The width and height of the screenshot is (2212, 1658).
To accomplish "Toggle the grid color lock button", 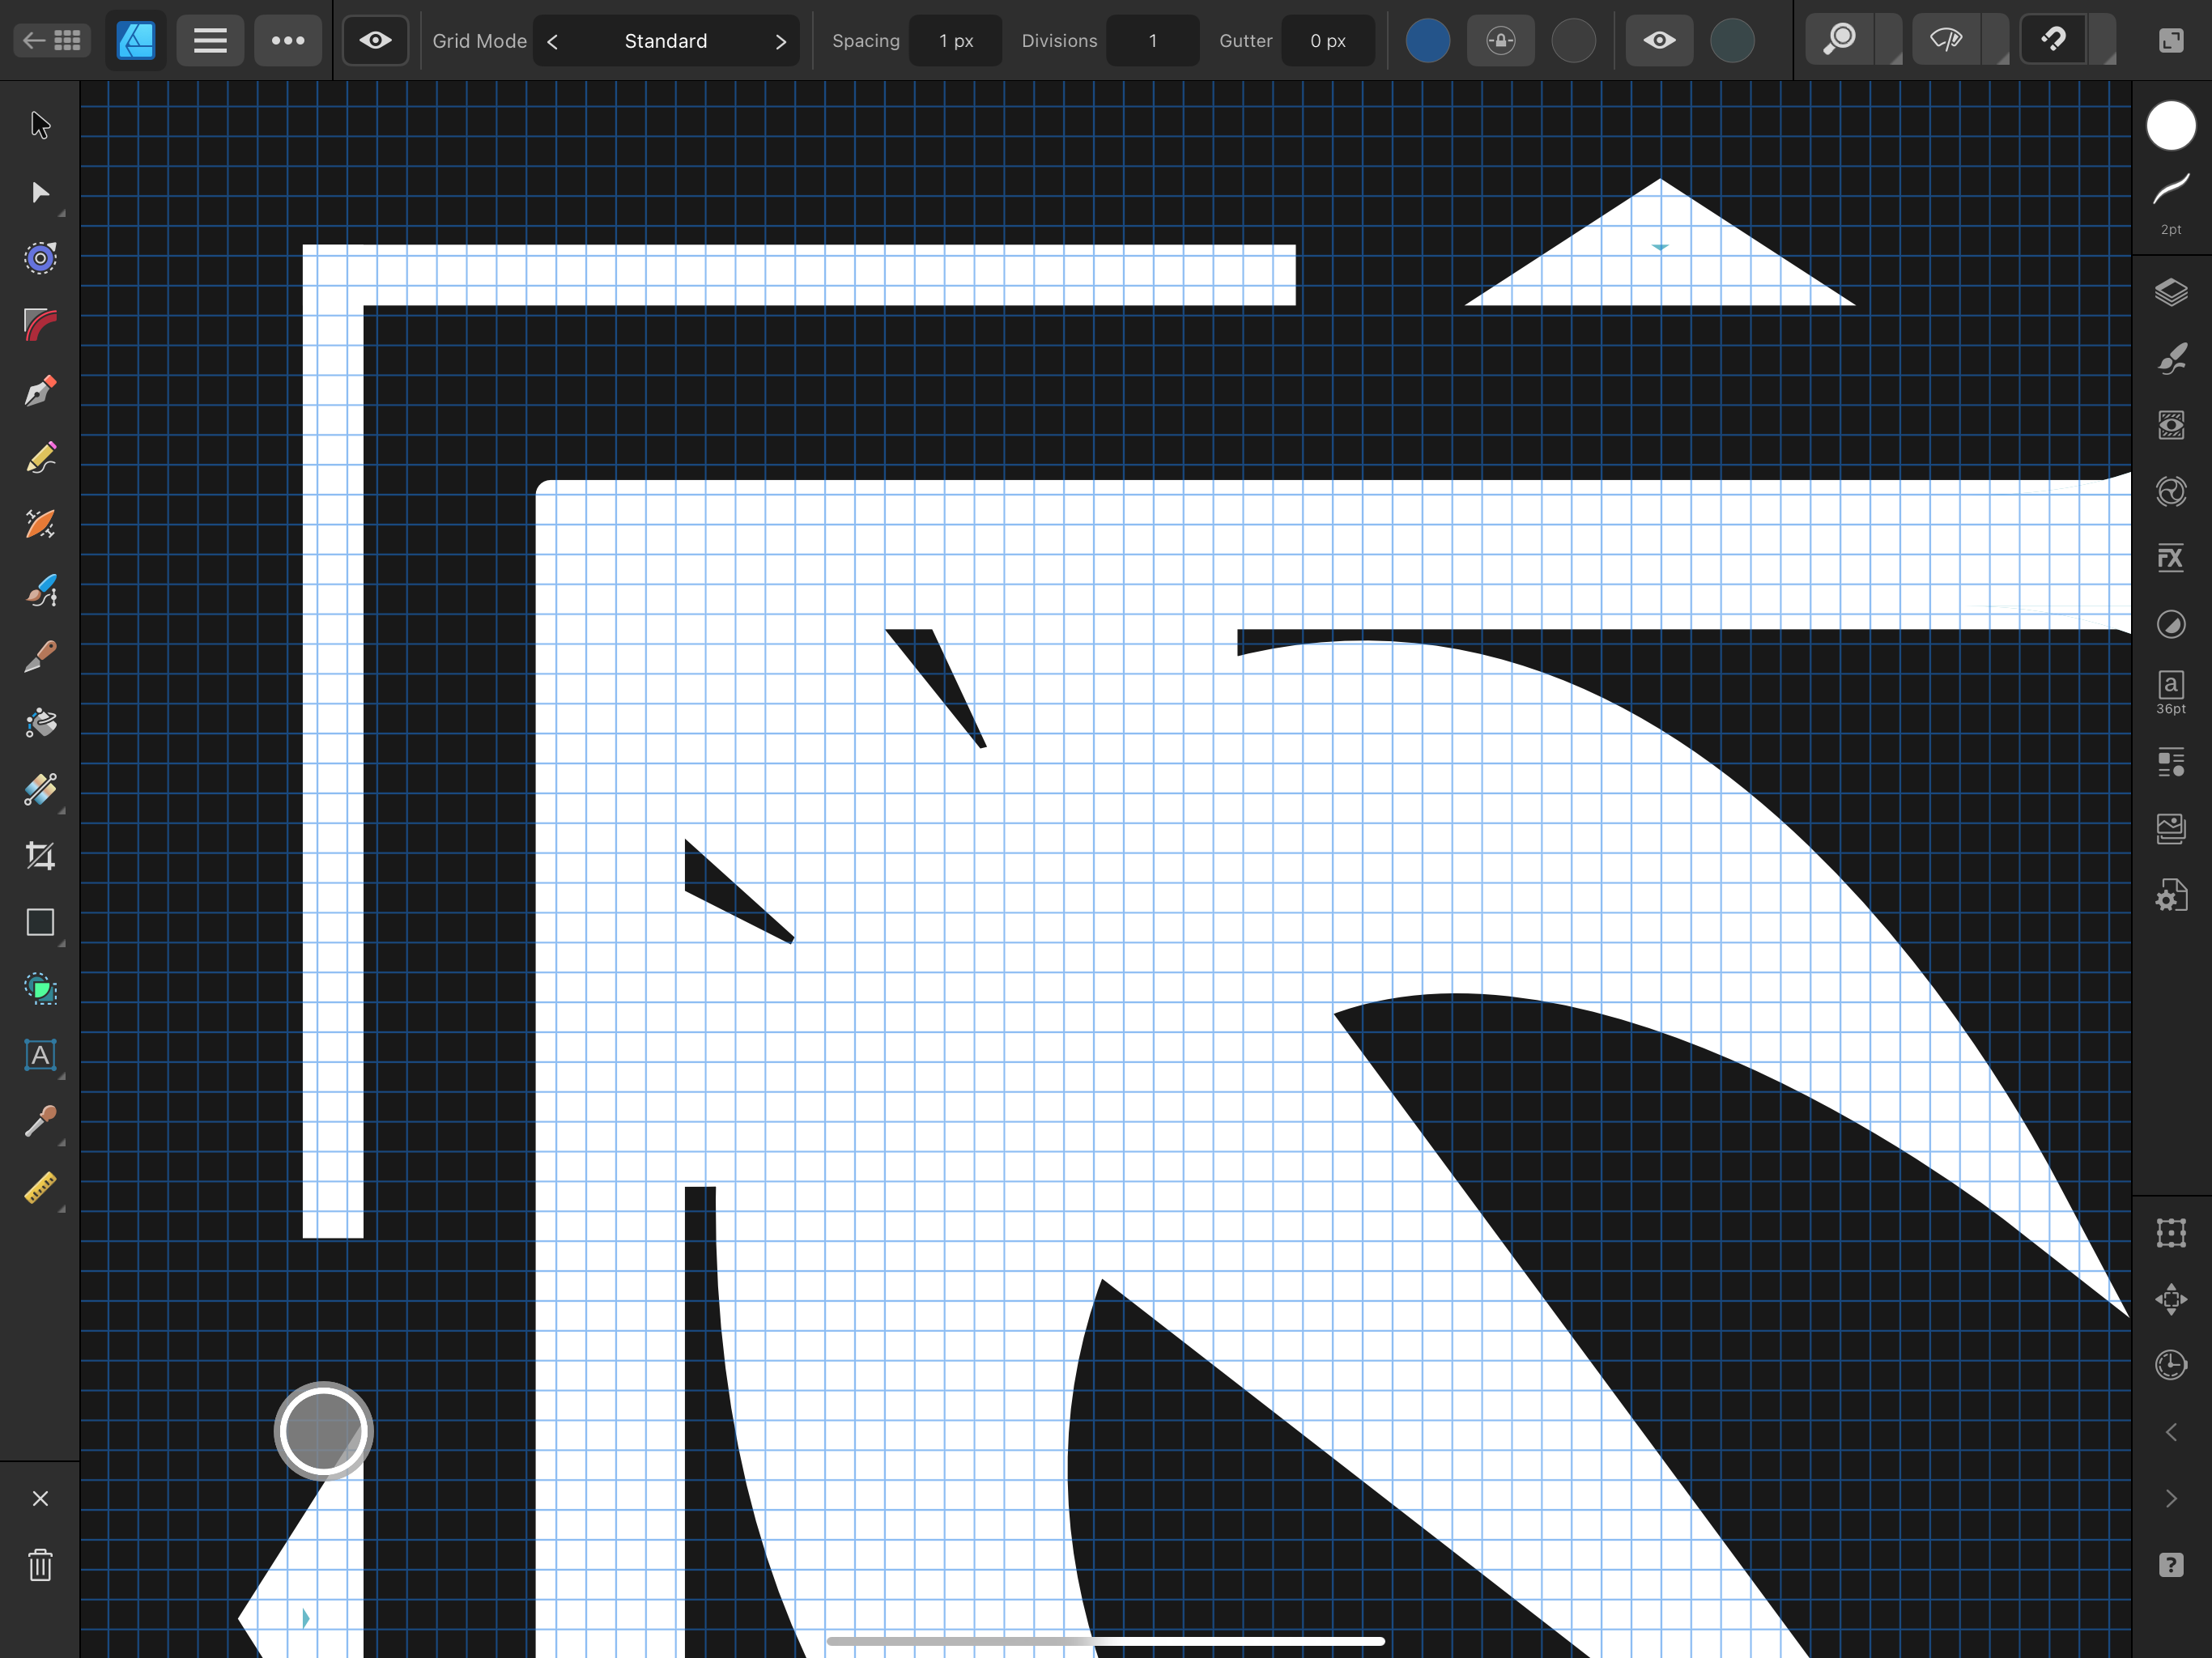I will coord(1500,40).
